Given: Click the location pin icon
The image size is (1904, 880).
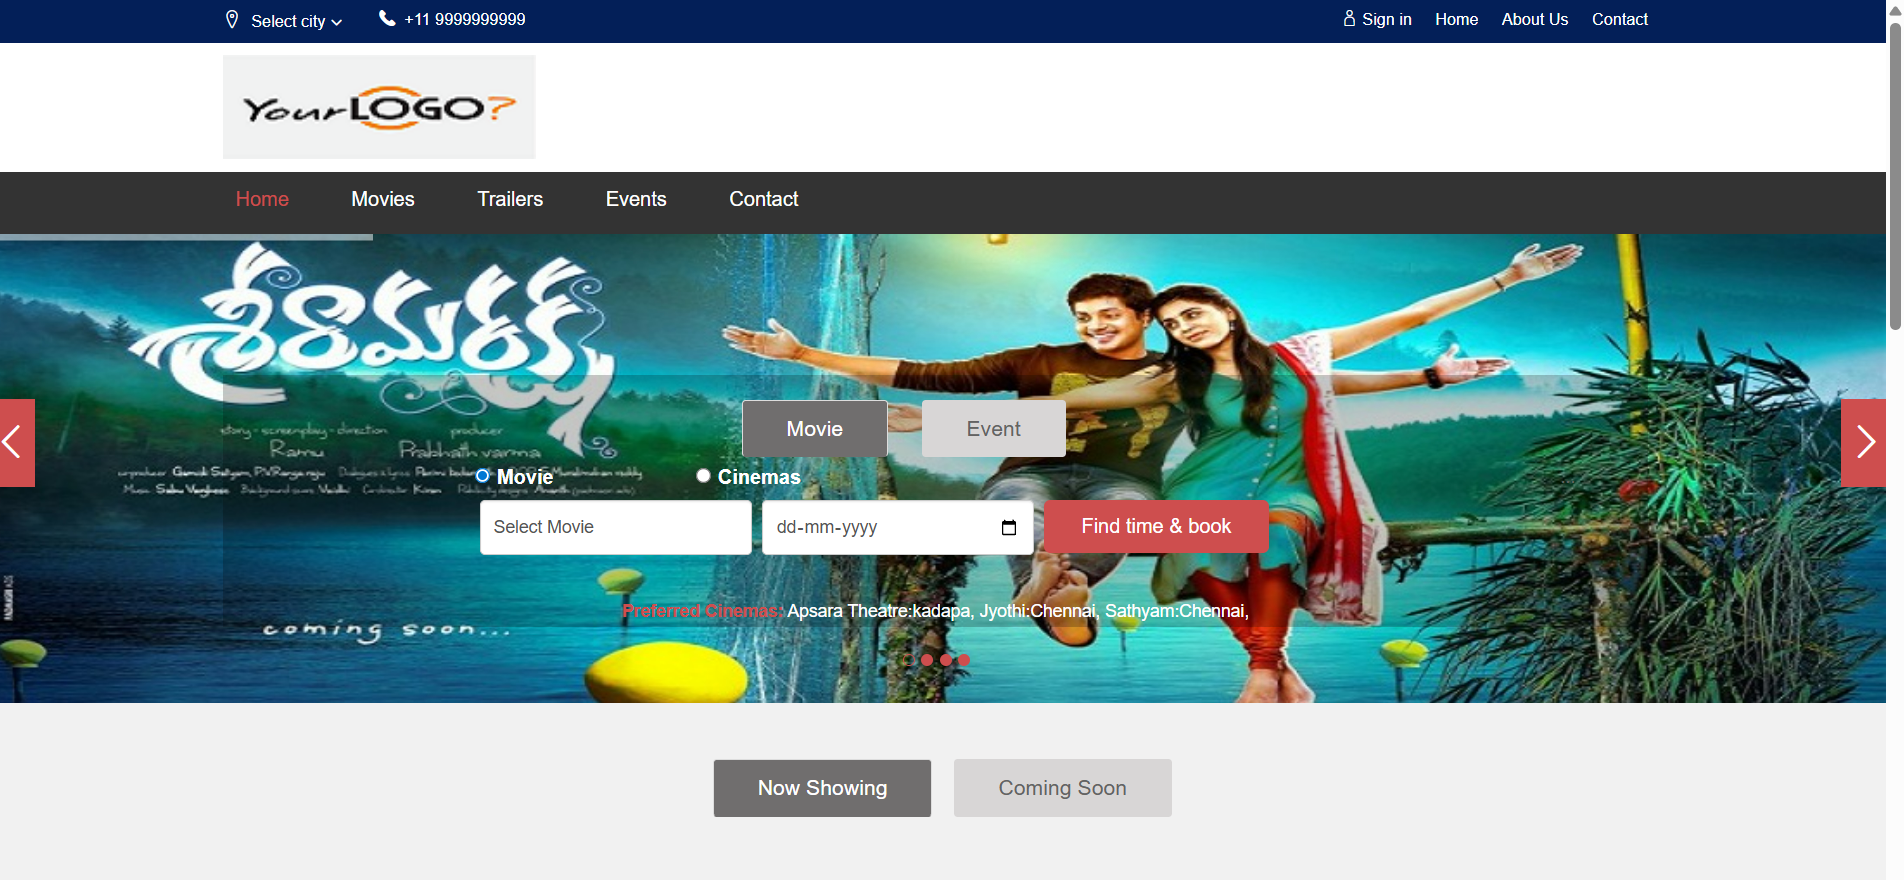Looking at the screenshot, I should coord(232,19).
